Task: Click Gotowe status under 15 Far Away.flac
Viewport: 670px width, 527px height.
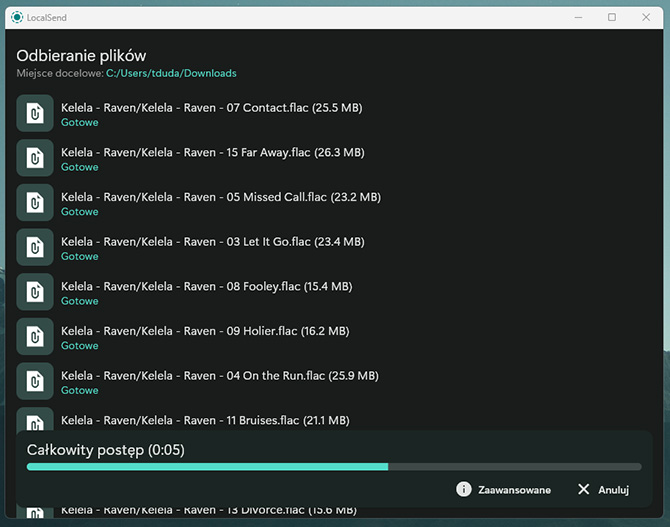Action: click(79, 167)
